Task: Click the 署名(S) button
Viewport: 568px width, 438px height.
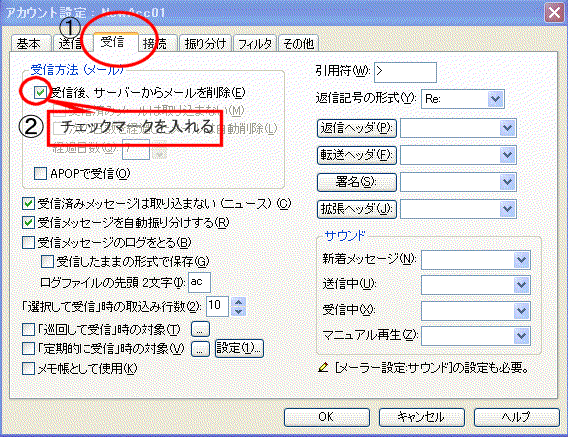Action: point(356,182)
